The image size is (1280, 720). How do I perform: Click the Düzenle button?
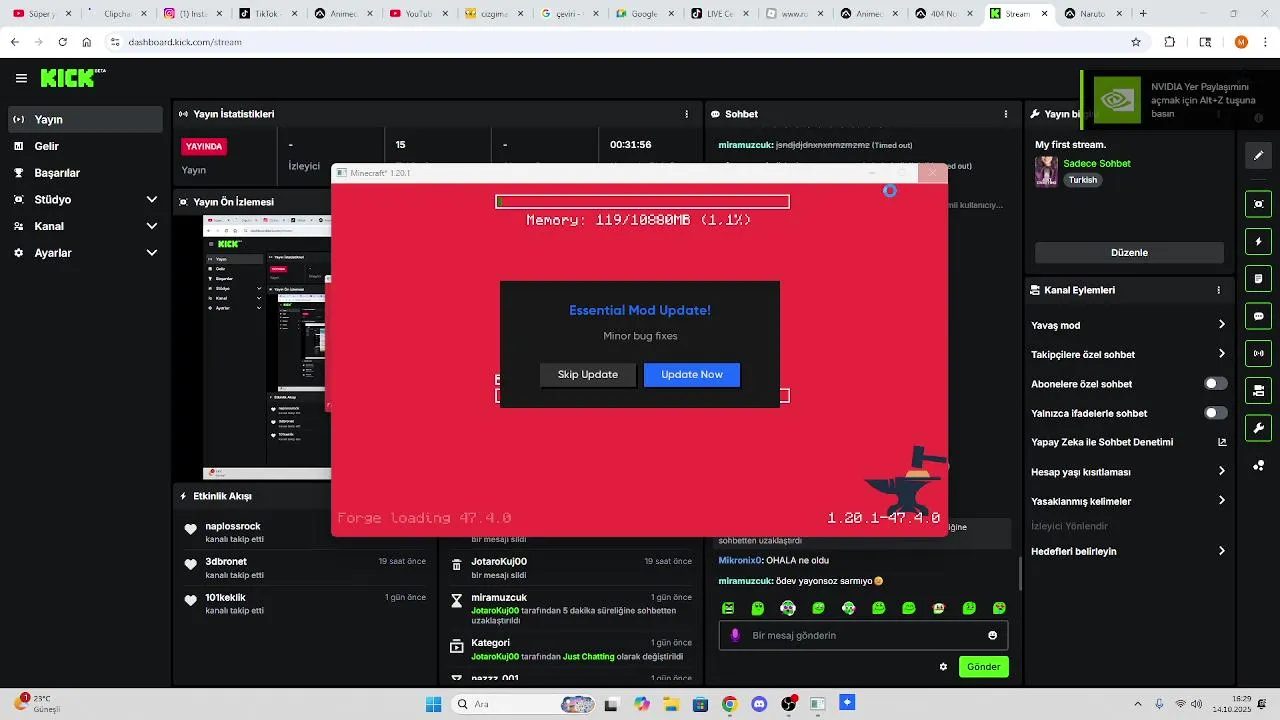pos(1129,253)
